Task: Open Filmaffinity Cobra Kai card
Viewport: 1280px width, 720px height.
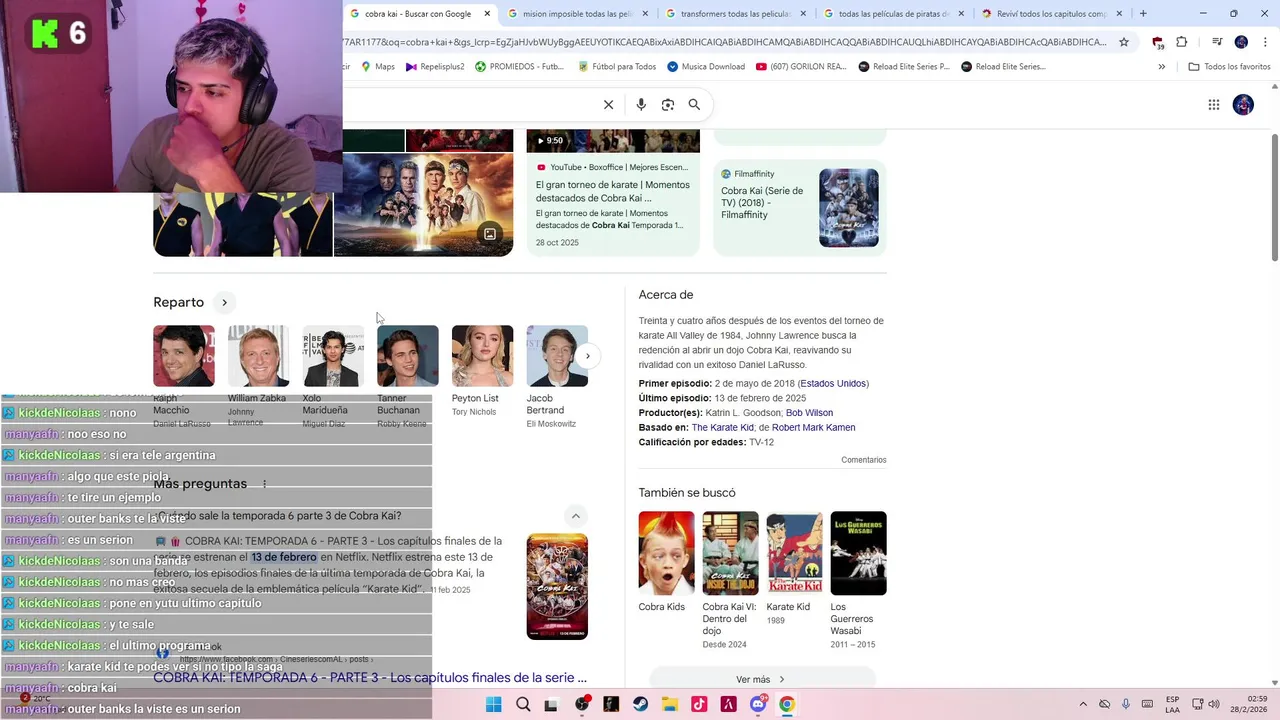Action: tap(800, 208)
